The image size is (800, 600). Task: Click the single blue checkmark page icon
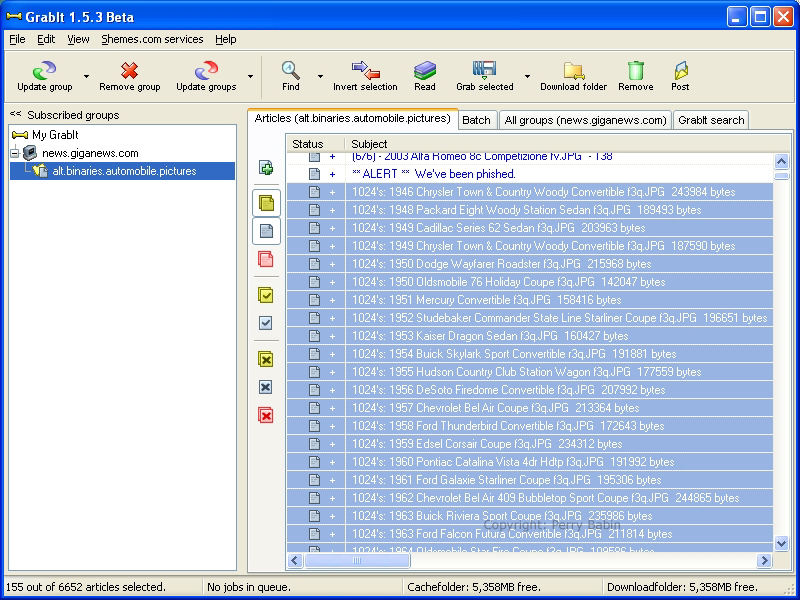point(266,323)
